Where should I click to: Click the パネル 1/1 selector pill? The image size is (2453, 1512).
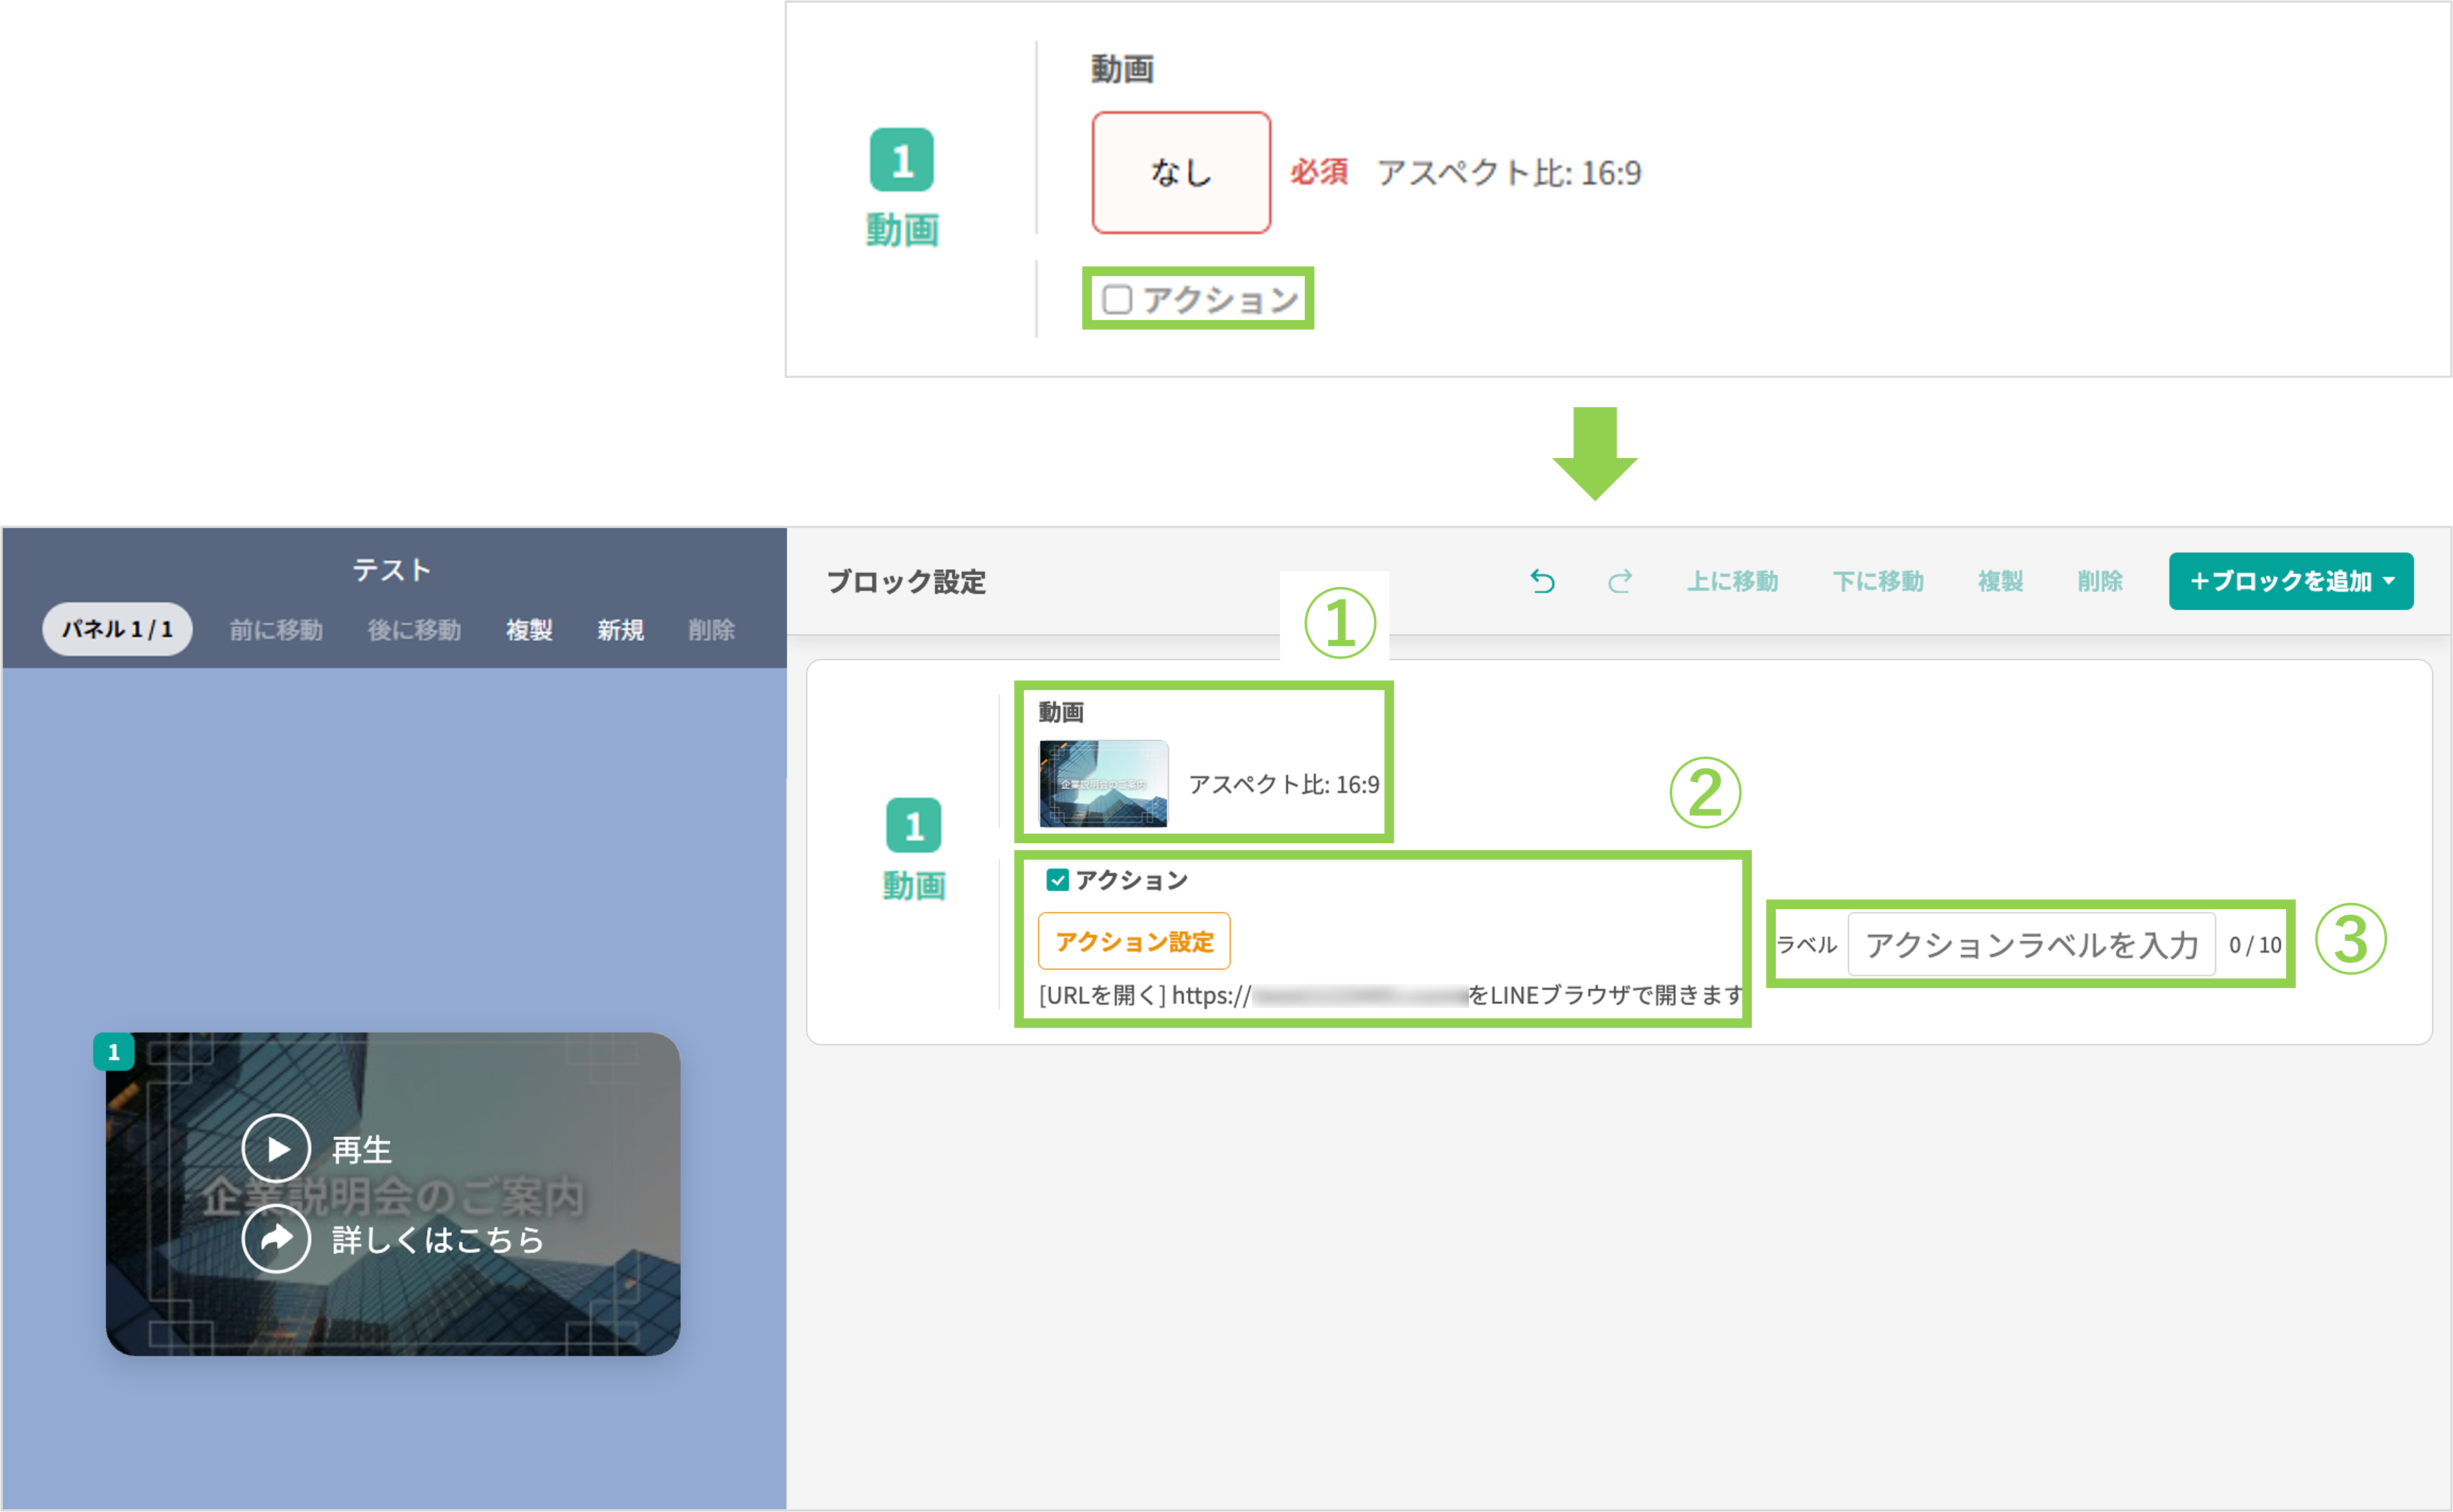pyautogui.click(x=117, y=629)
